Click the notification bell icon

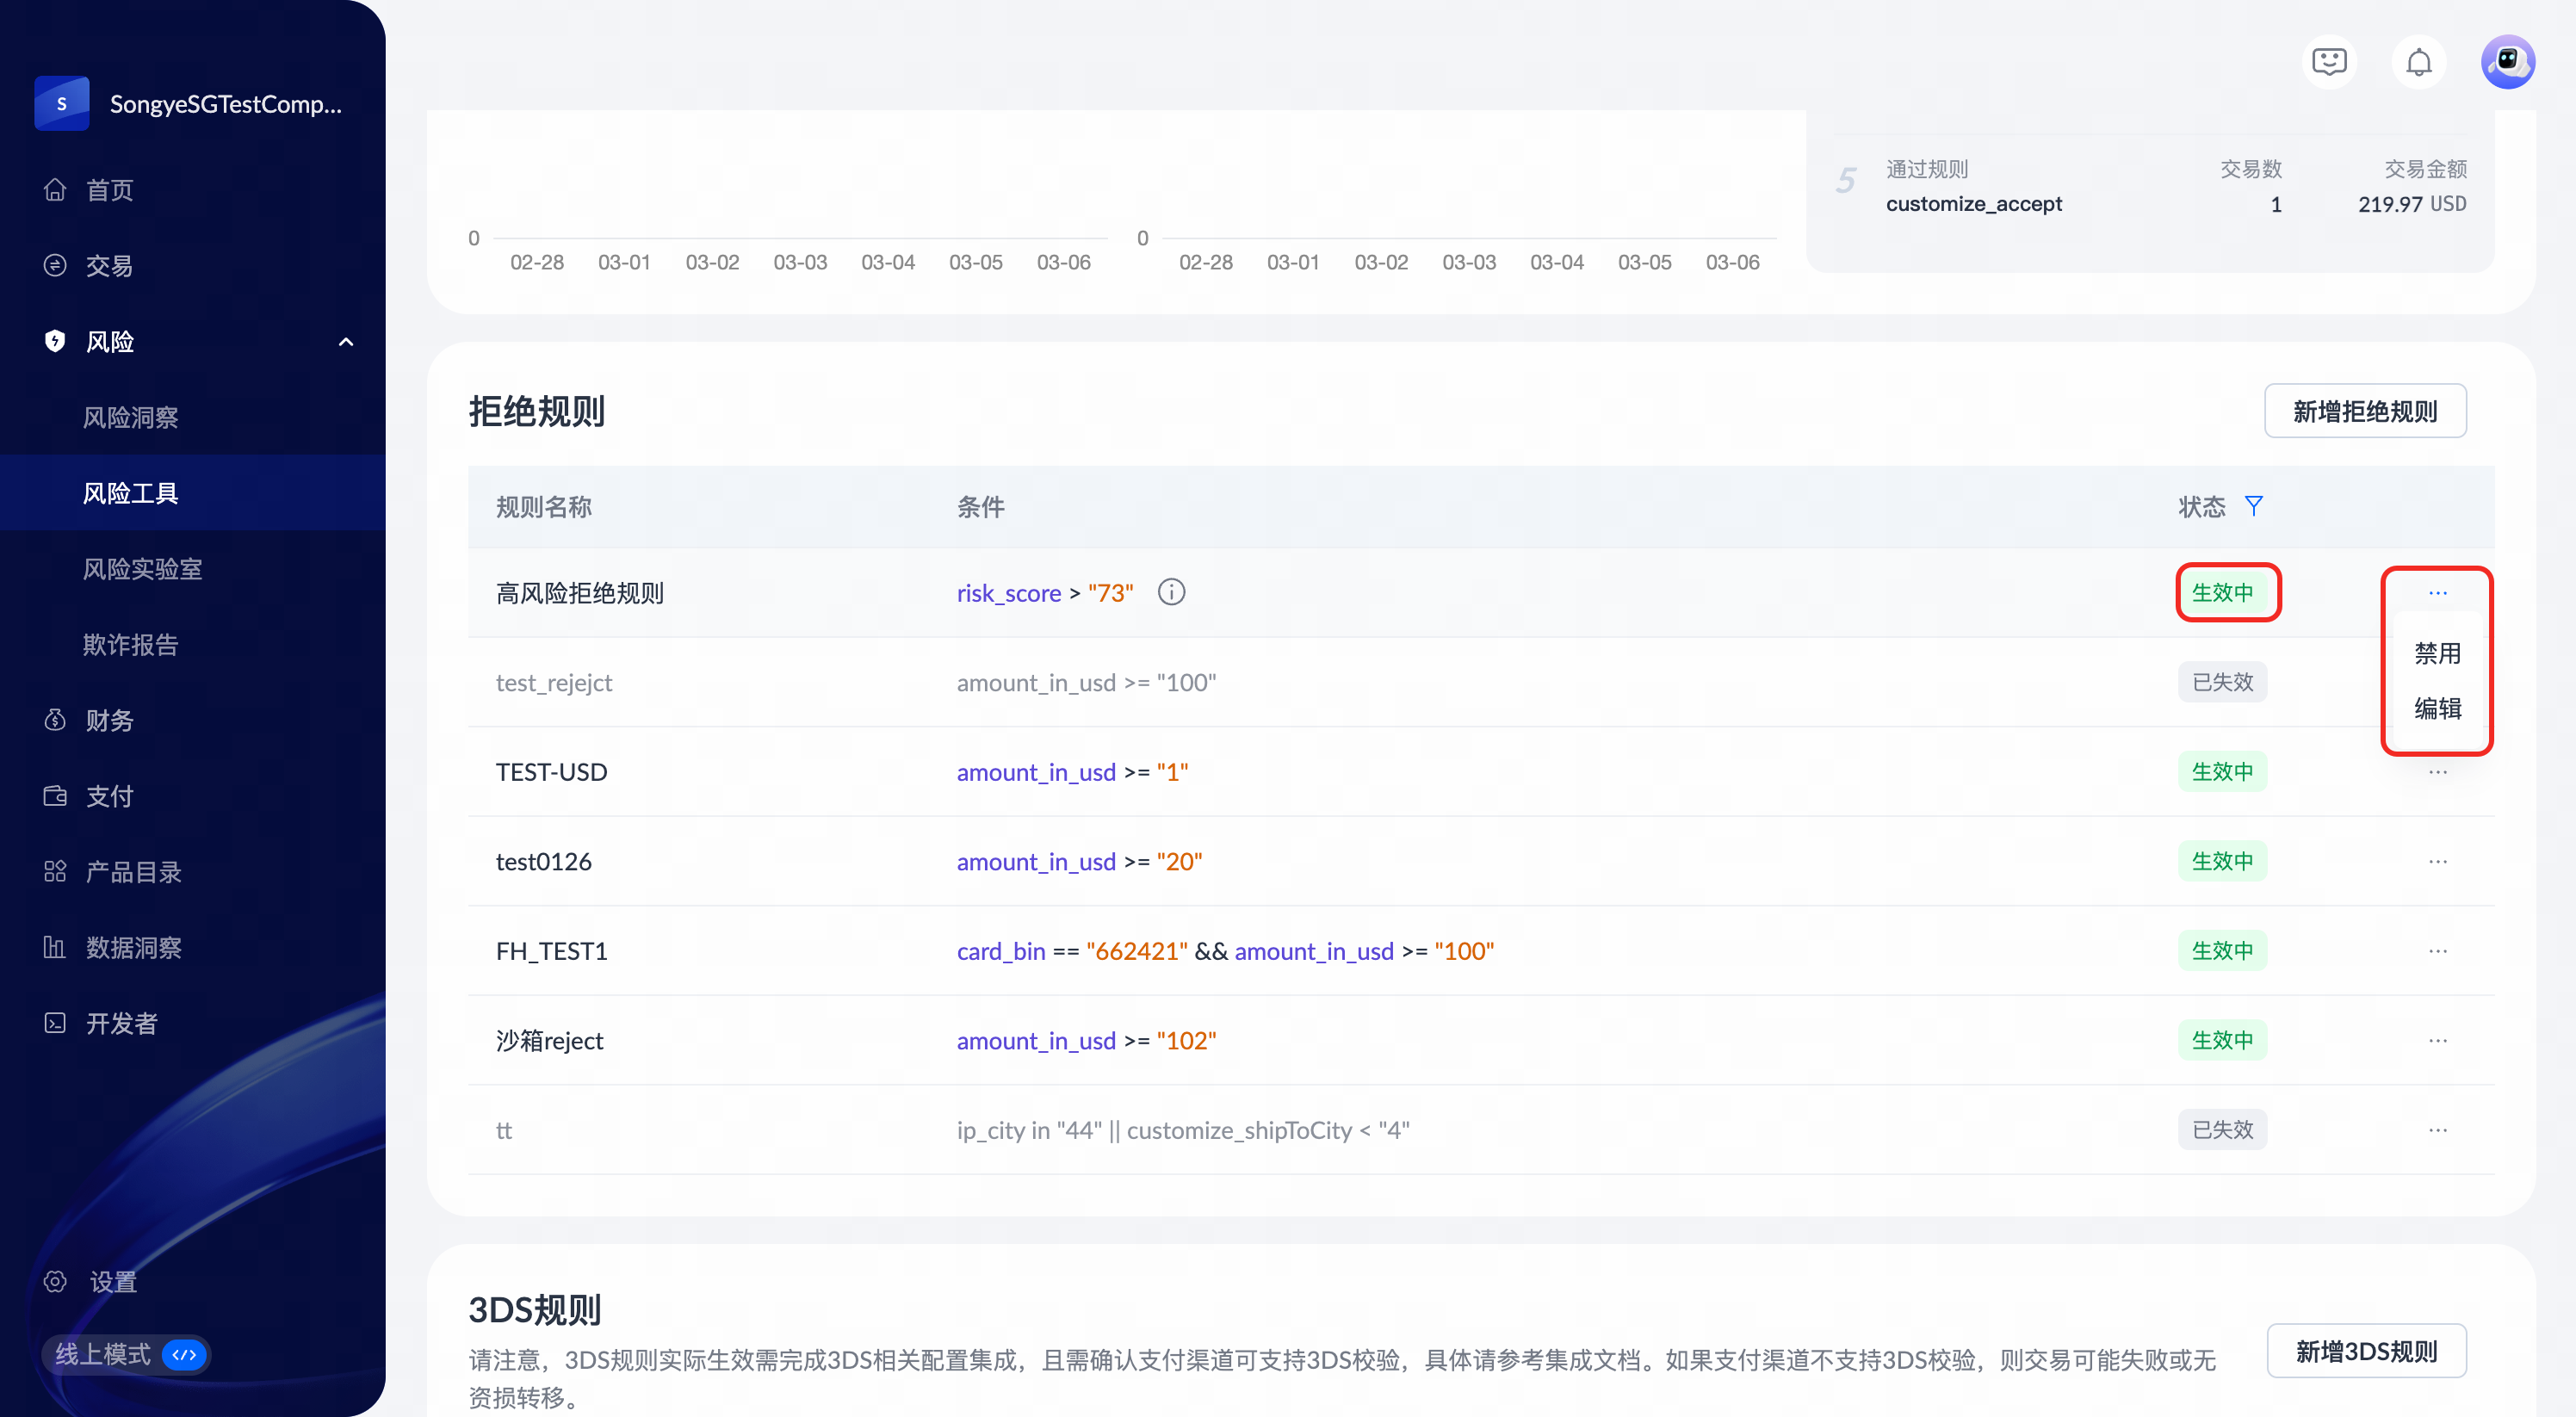coord(2418,63)
